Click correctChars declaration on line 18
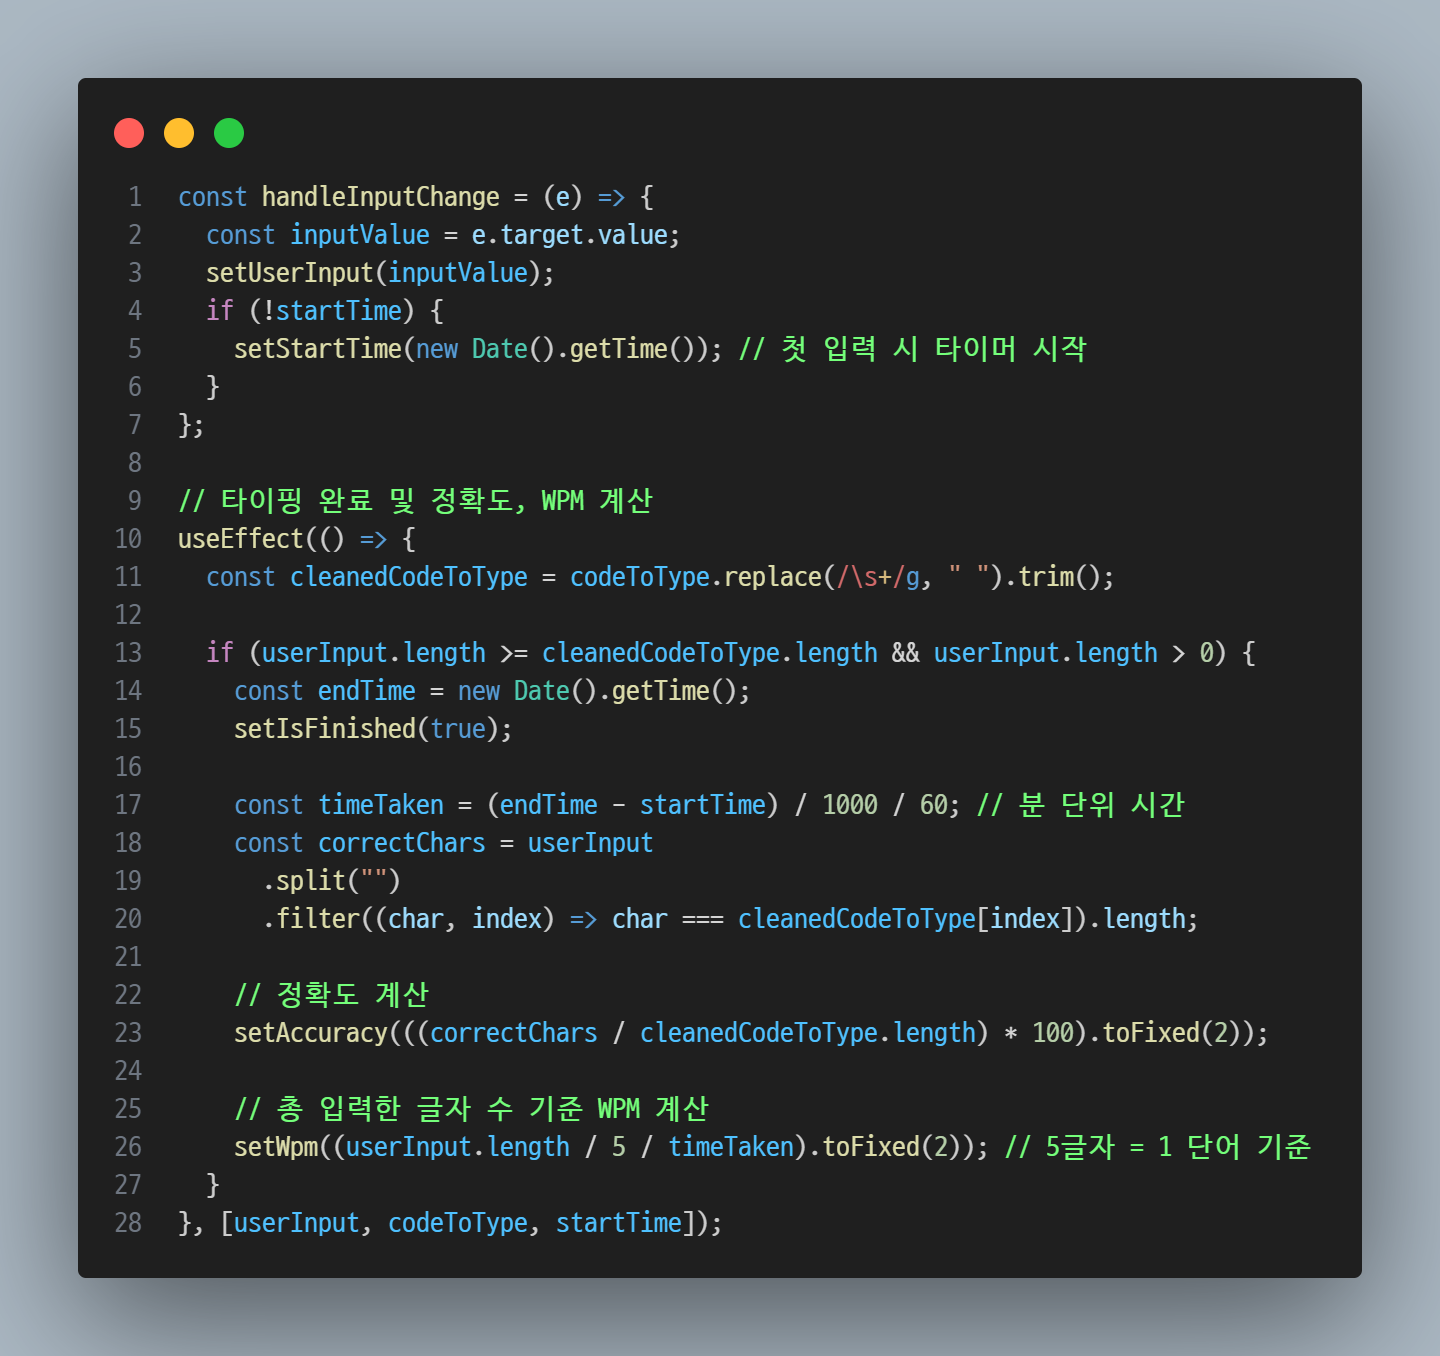The width and height of the screenshot is (1440, 1356). click(402, 843)
